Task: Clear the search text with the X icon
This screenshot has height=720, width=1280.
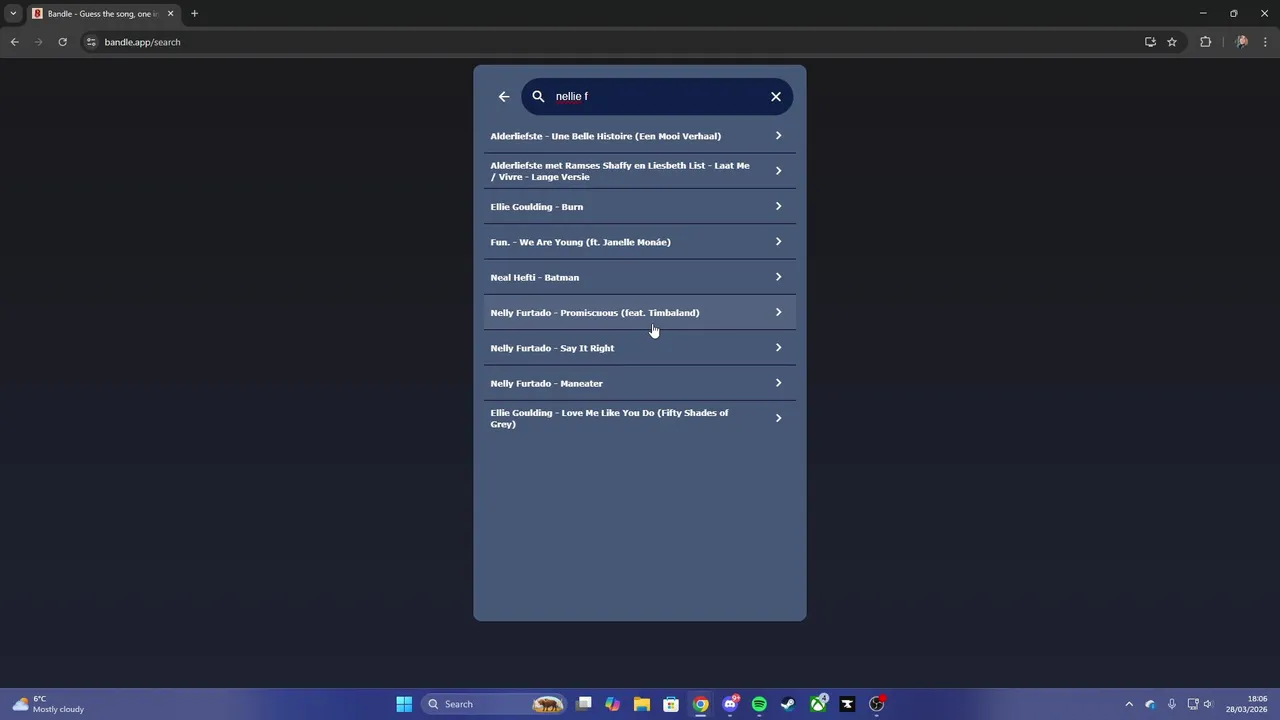Action: pos(776,97)
